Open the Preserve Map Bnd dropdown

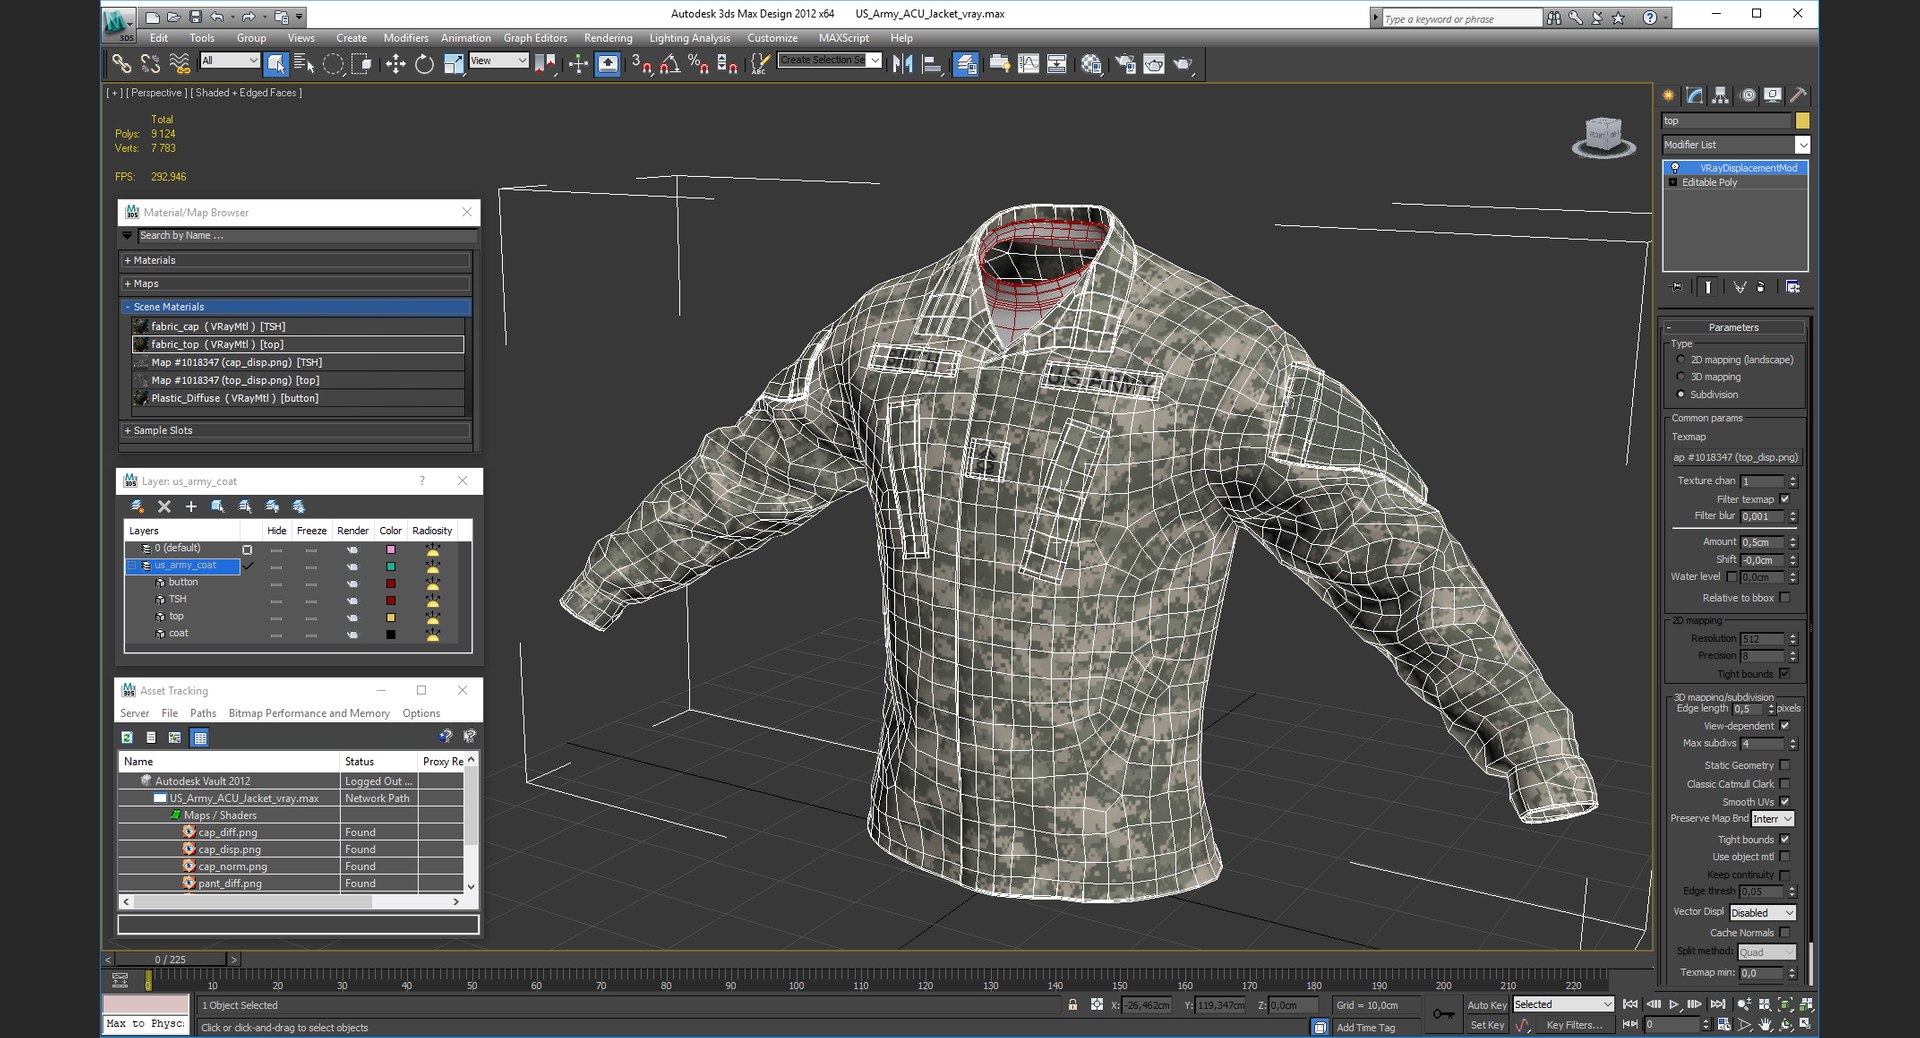coord(1773,819)
